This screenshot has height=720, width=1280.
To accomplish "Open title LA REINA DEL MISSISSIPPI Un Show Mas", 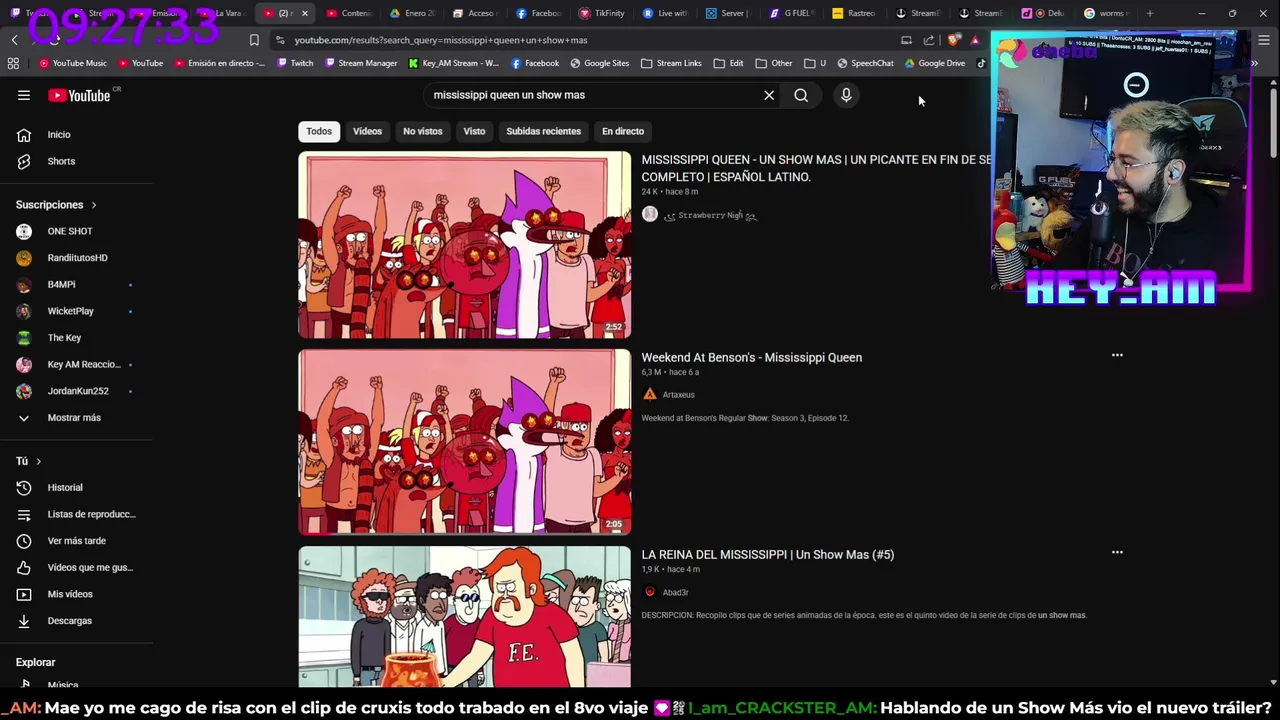I will [x=768, y=554].
